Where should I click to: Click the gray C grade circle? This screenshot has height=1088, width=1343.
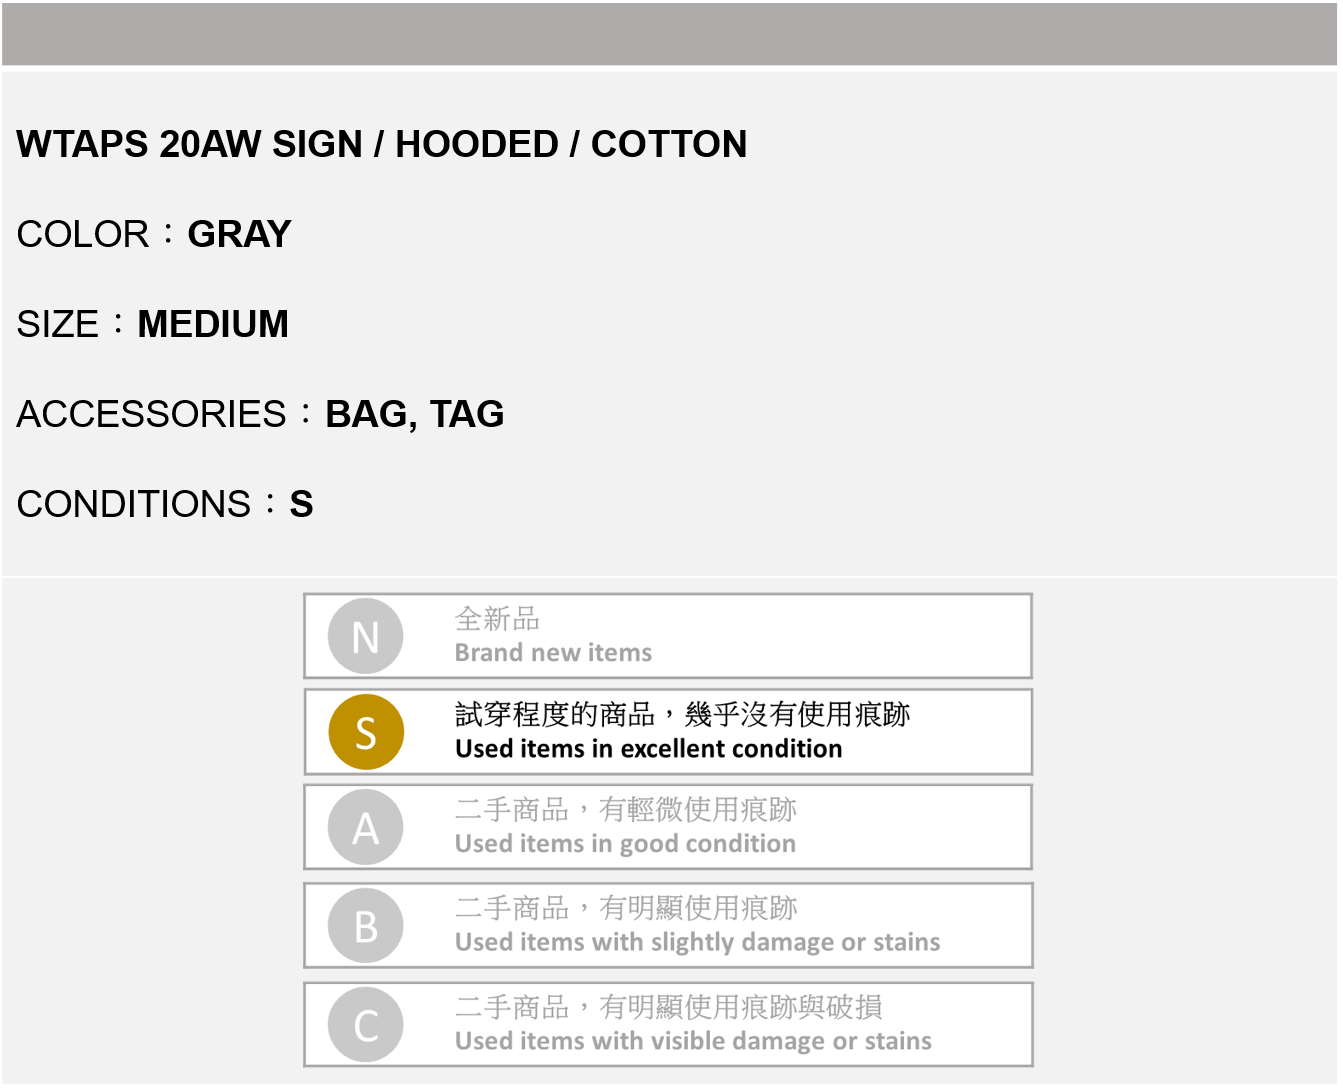(366, 1025)
